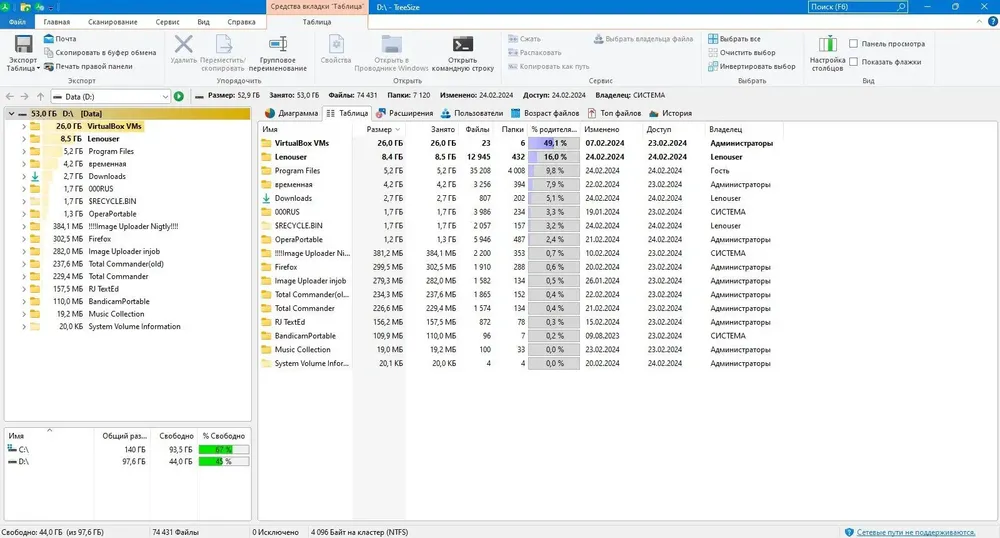Viewport: 1000px width, 538px height.
Task: Open the Расширения tab
Action: pyautogui.click(x=404, y=113)
